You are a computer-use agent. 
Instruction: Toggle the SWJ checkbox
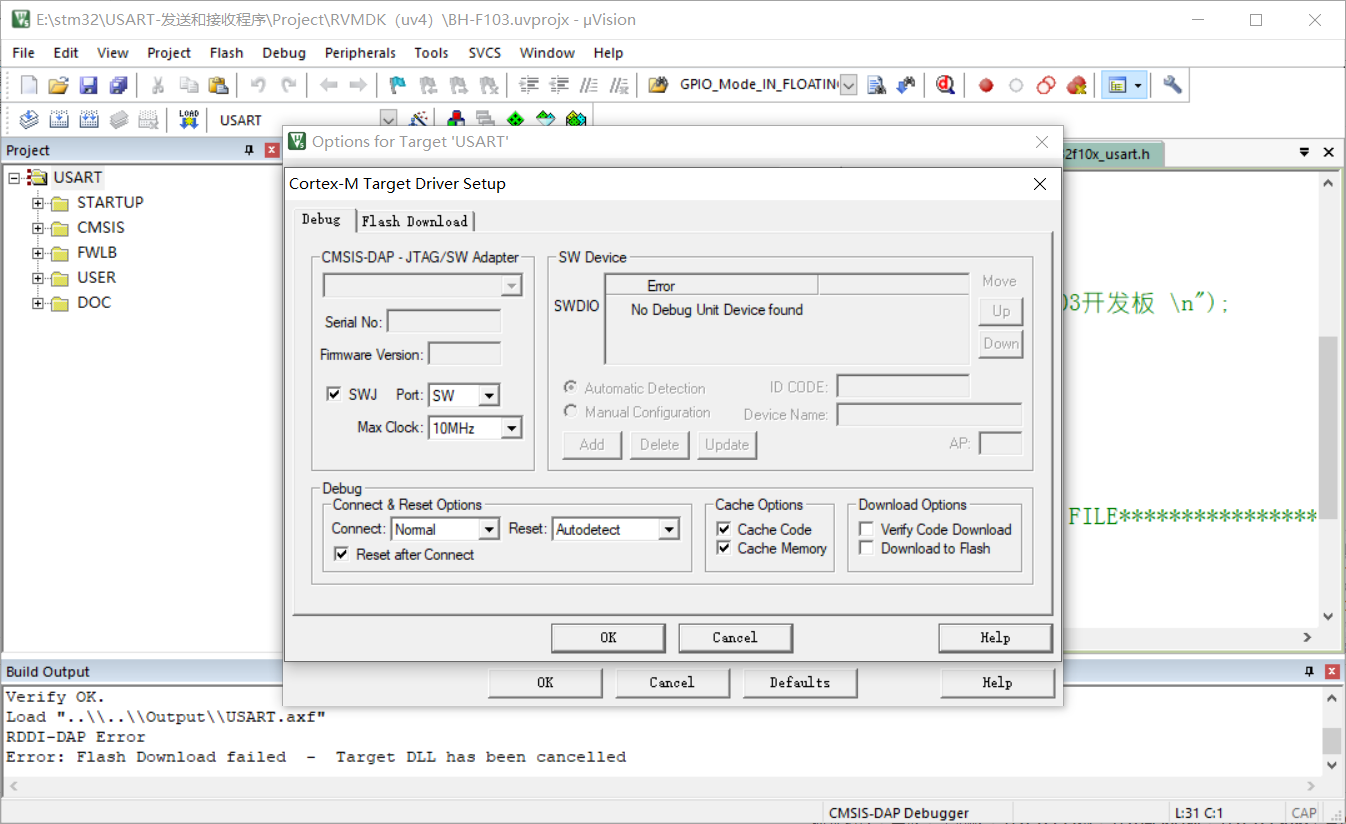[334, 394]
